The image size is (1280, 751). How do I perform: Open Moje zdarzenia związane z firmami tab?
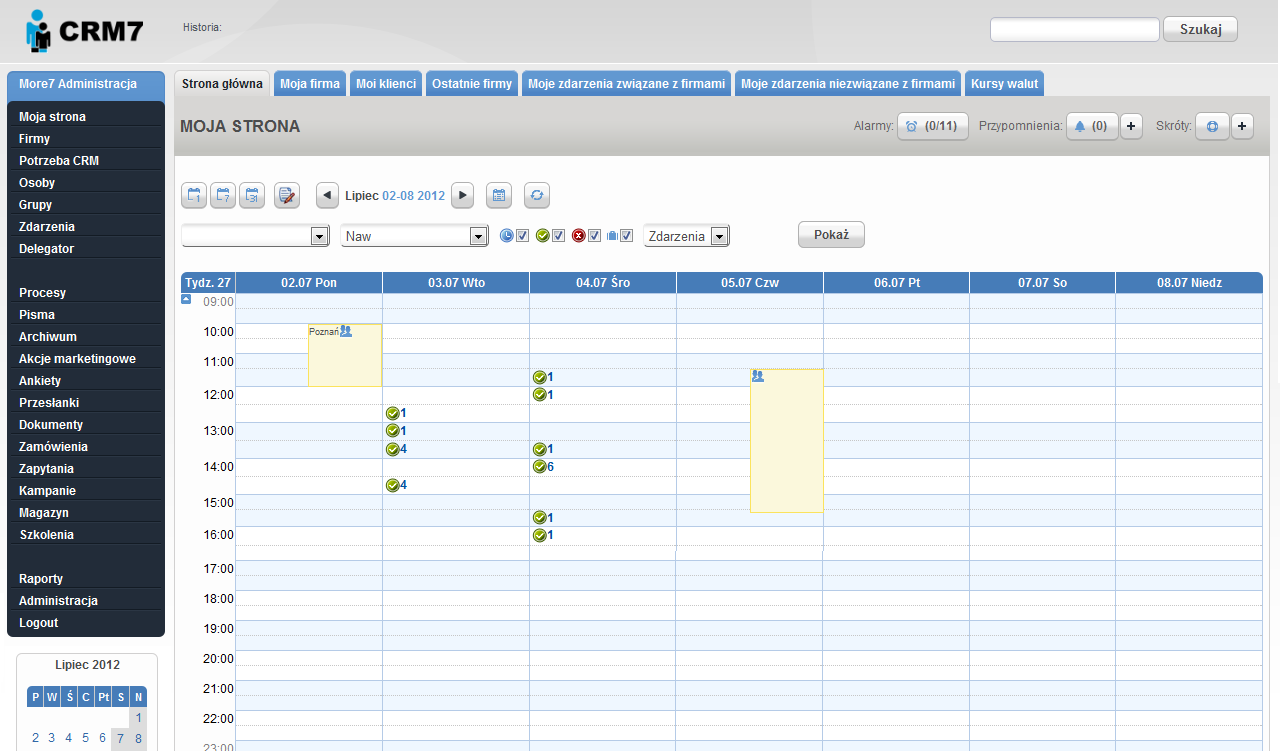click(627, 84)
